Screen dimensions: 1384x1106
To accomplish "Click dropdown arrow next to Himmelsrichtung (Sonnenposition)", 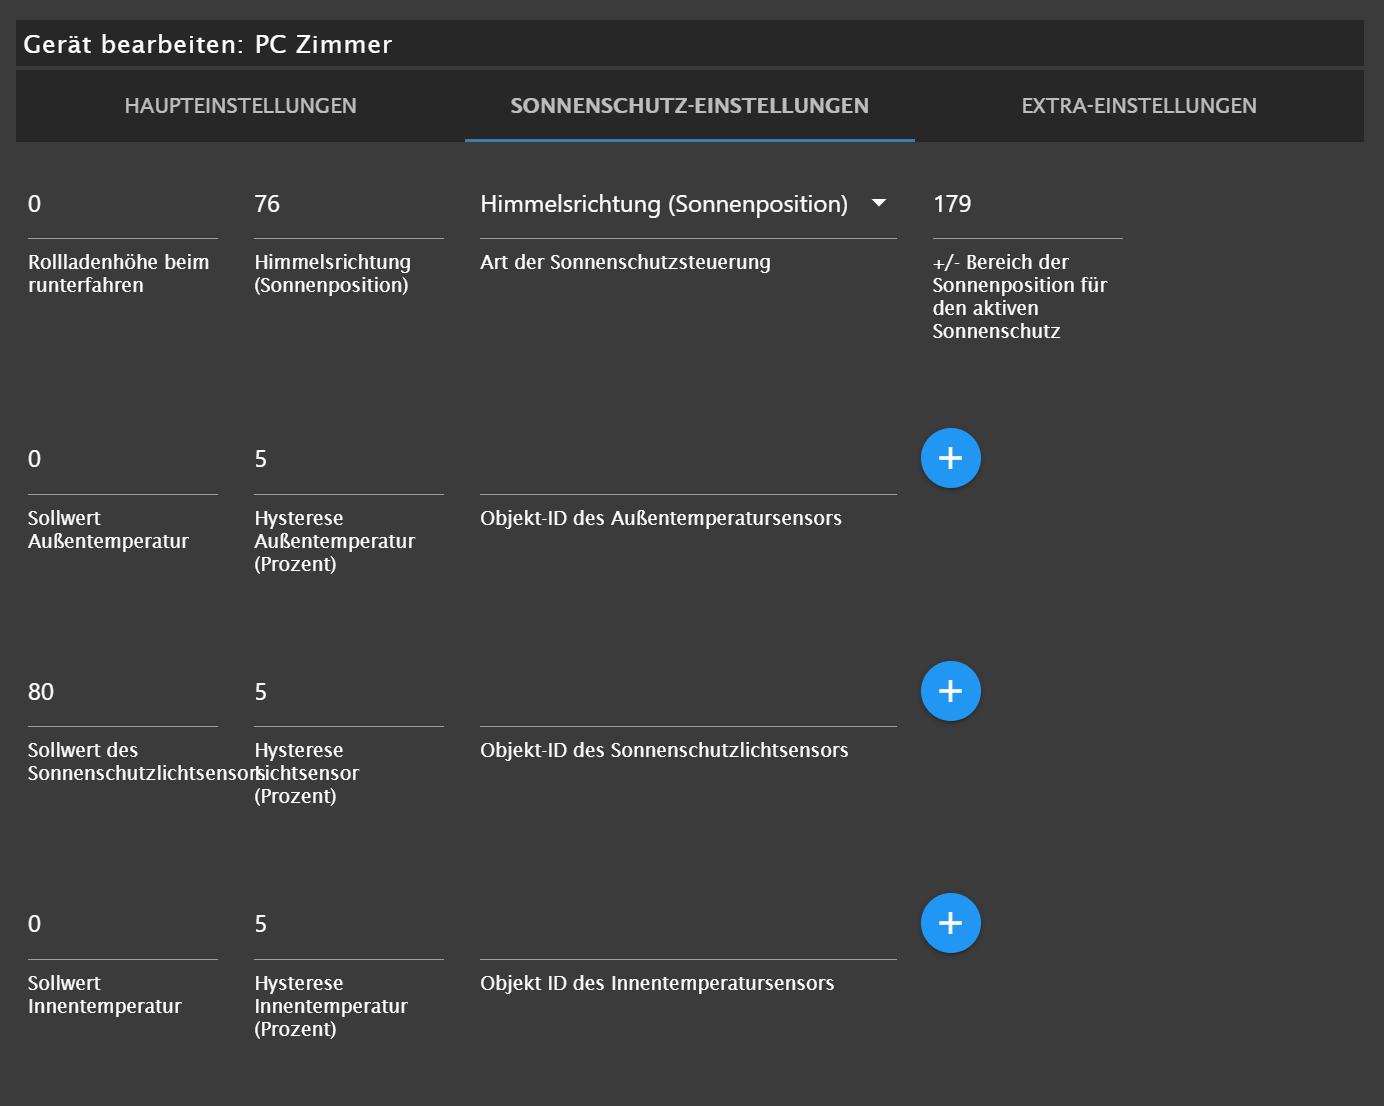I will click(879, 203).
